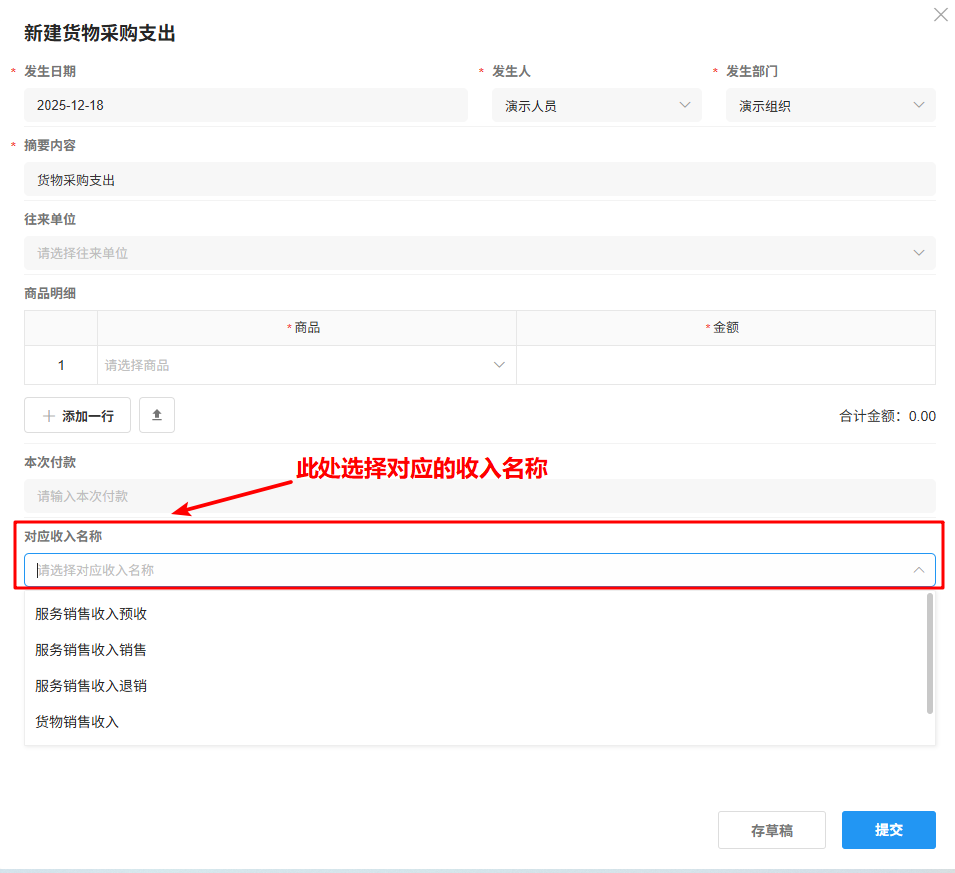Click the 存草稿 save draft button

(x=771, y=829)
